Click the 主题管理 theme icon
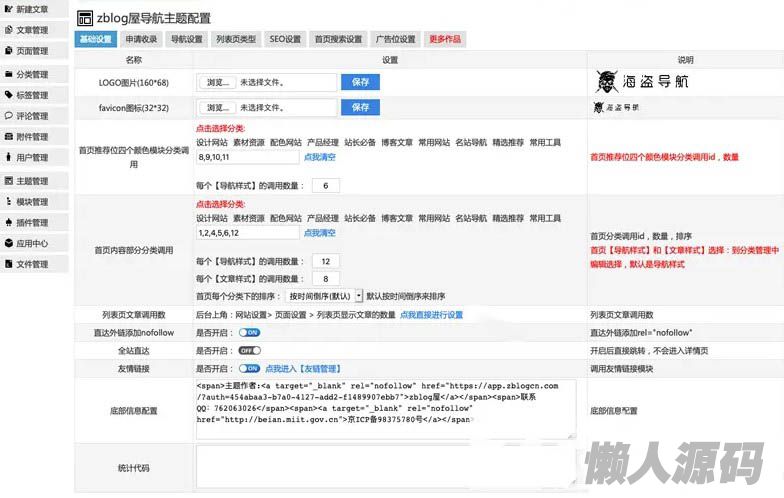This screenshot has height=498, width=784. [x=8, y=180]
